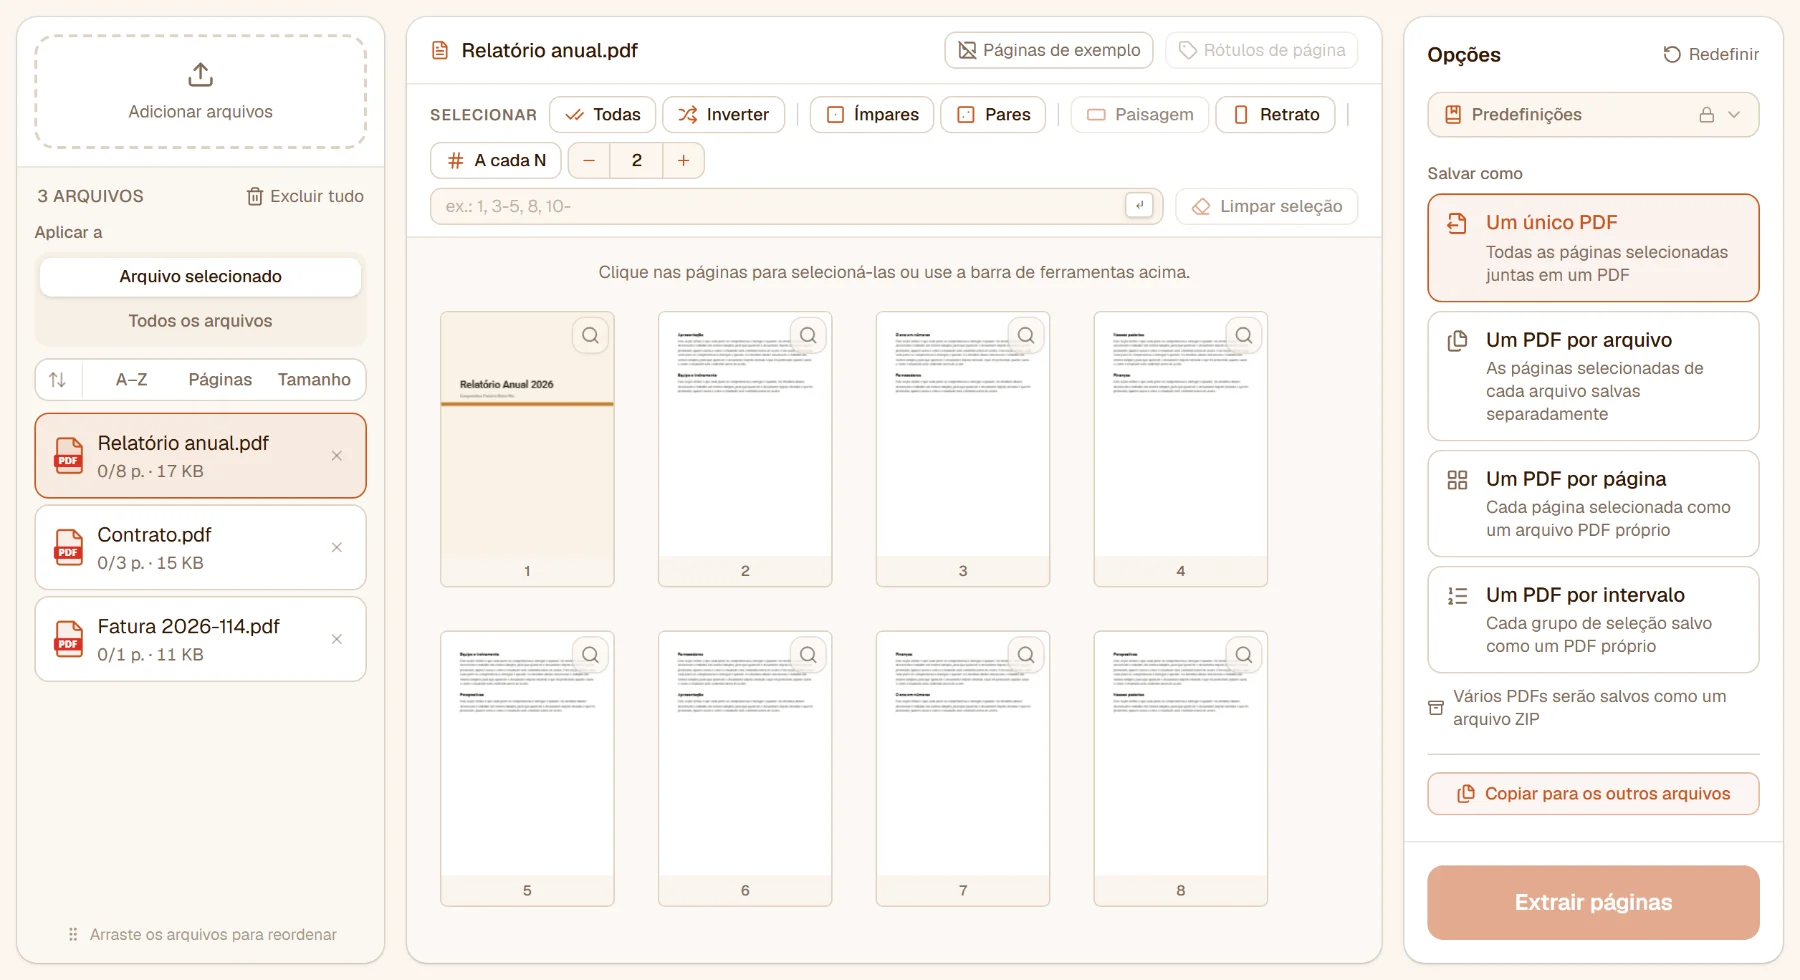Image resolution: width=1800 pixels, height=980 pixels.
Task: Click the sort direction arrows icon
Action: 58,380
